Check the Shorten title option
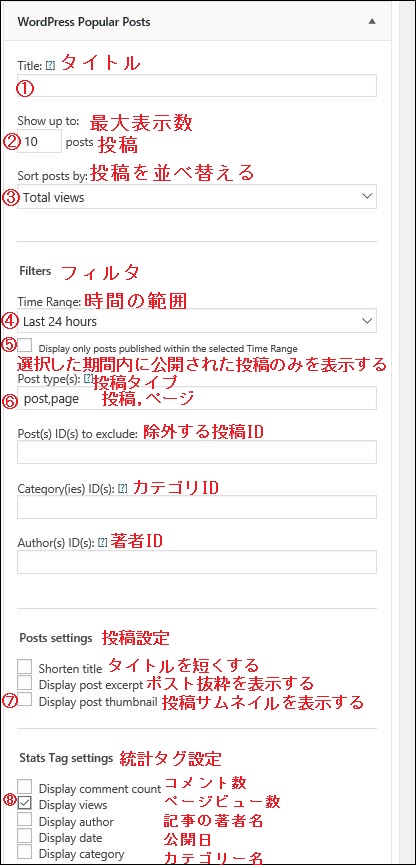Screen dimensions: 416x865 point(25,666)
